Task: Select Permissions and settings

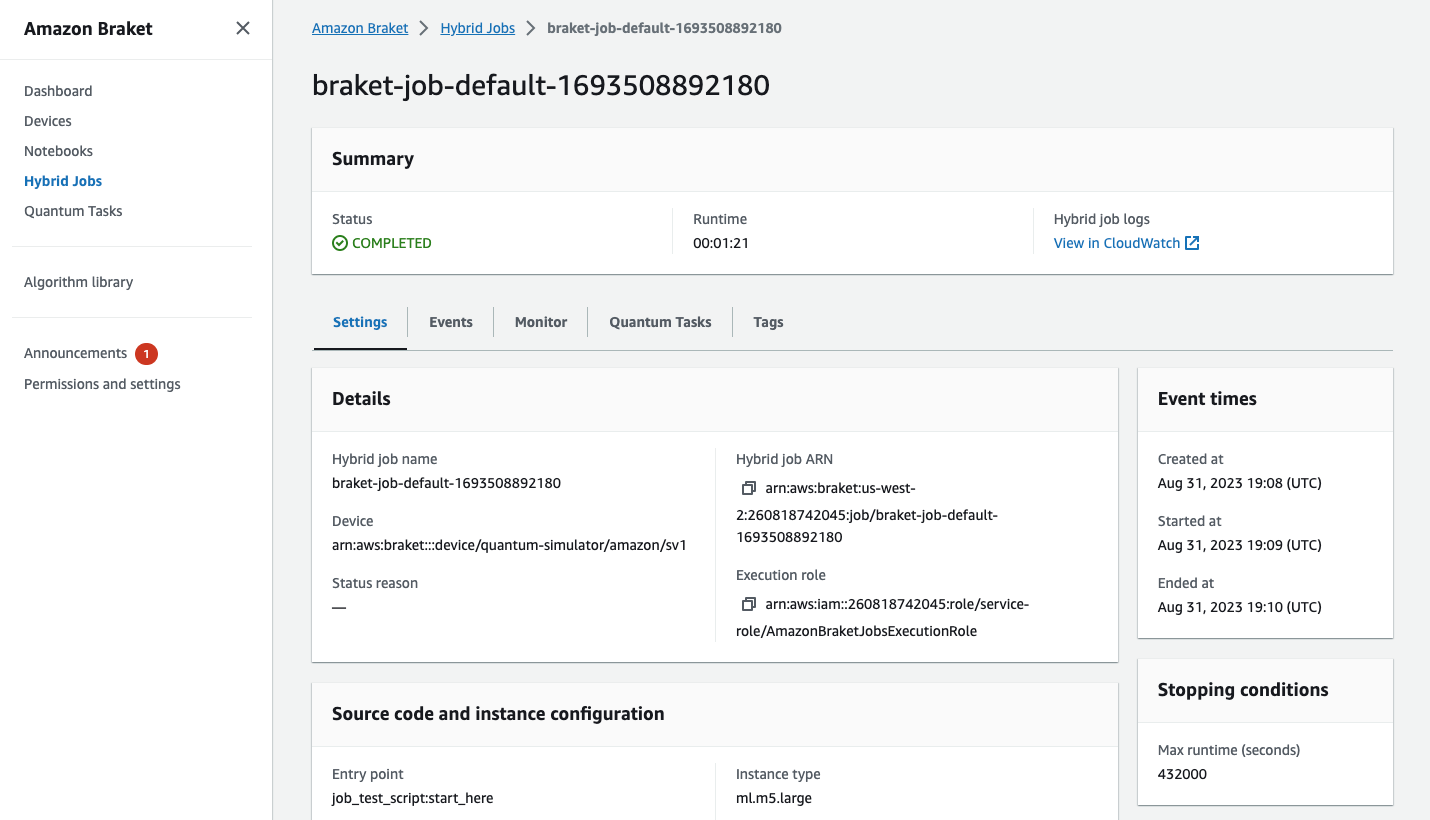Action: 101,383
